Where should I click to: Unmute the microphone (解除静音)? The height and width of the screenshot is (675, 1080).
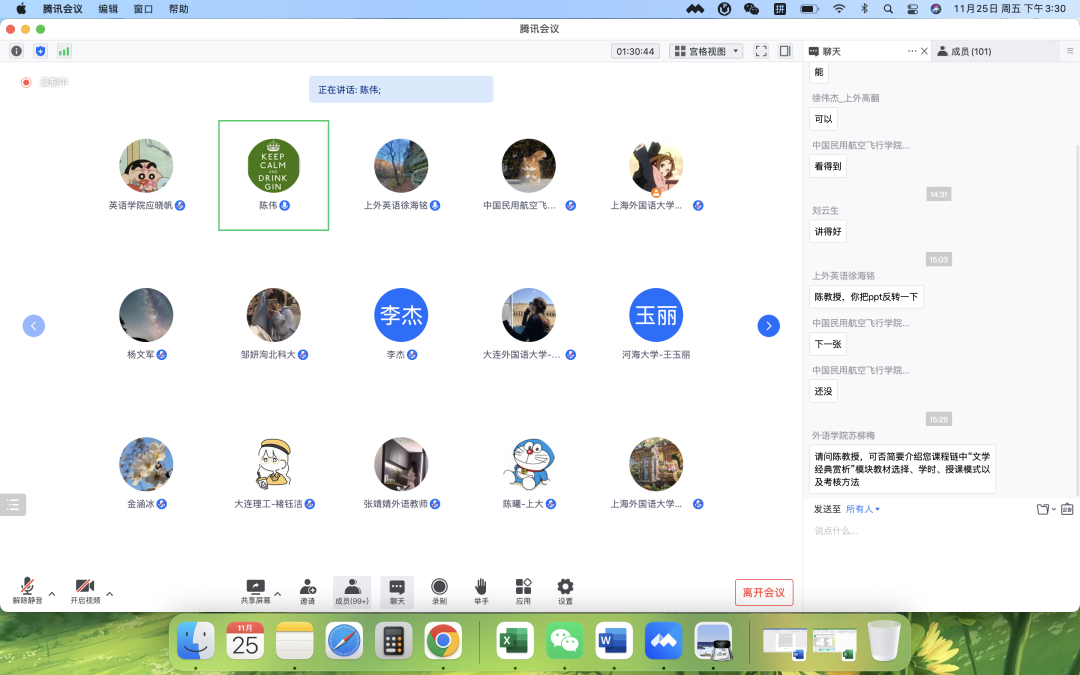click(27, 588)
